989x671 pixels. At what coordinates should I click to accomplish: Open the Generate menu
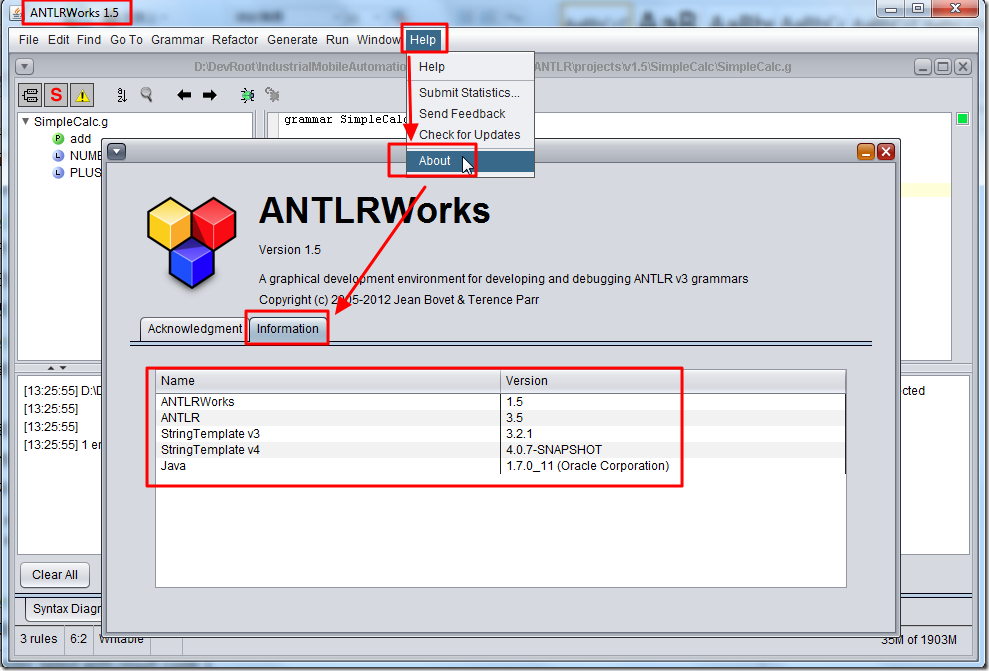coord(292,40)
